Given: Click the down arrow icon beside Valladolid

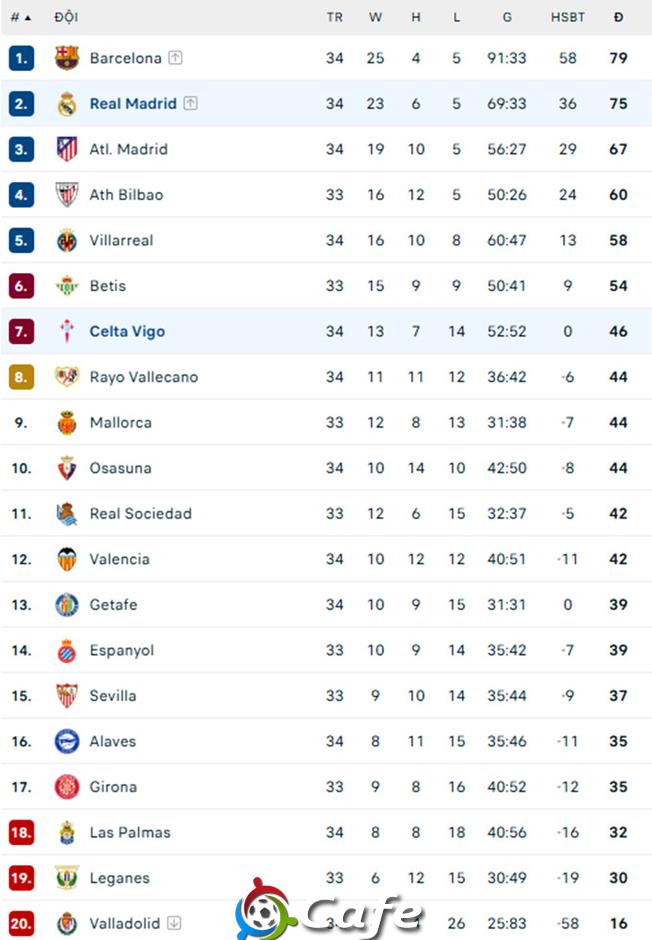Looking at the screenshot, I should pyautogui.click(x=174, y=923).
